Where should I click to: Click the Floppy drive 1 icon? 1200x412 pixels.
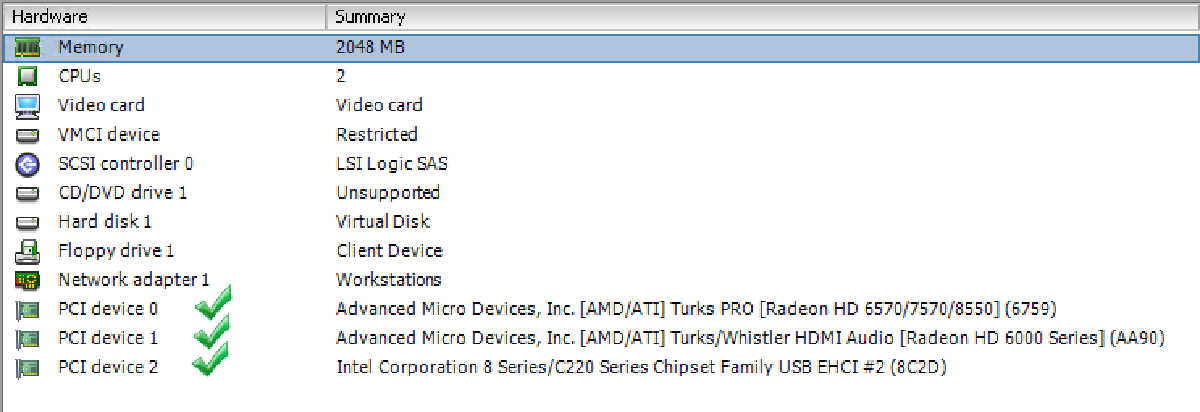(x=27, y=250)
